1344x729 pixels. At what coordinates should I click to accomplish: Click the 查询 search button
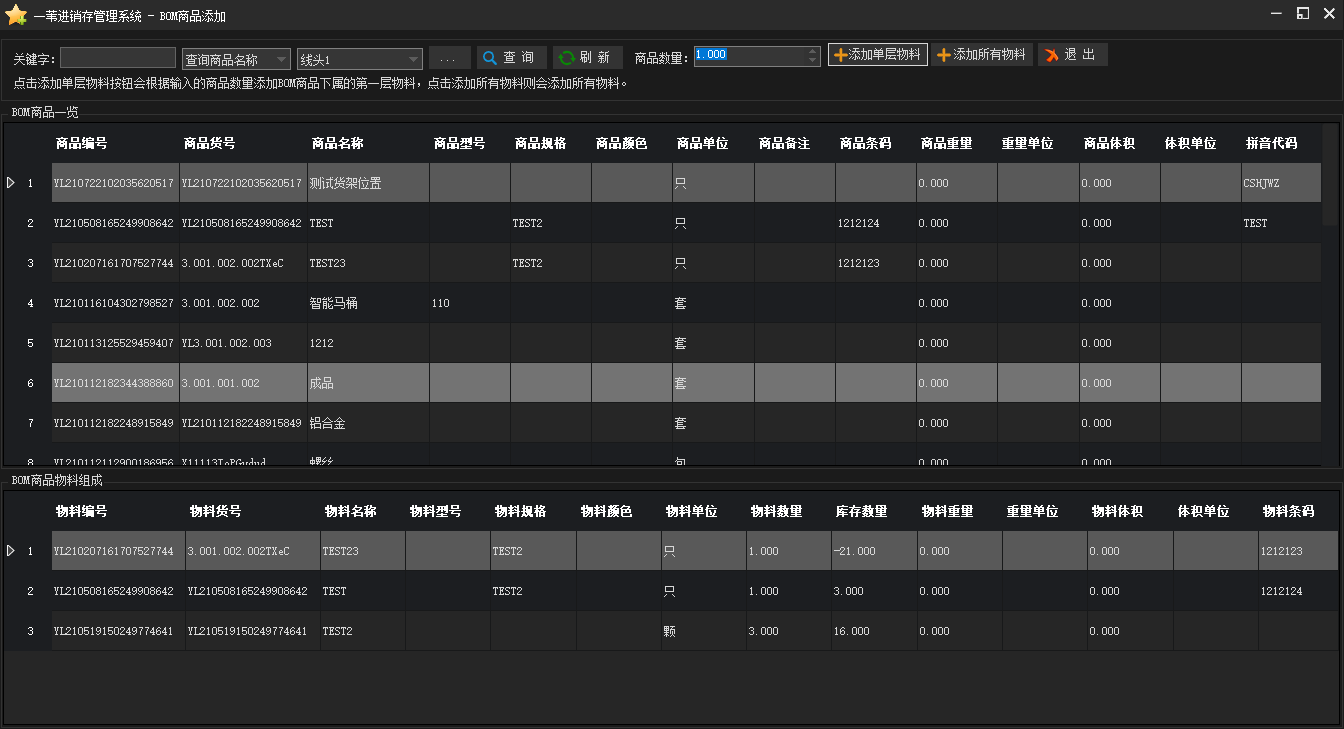512,57
